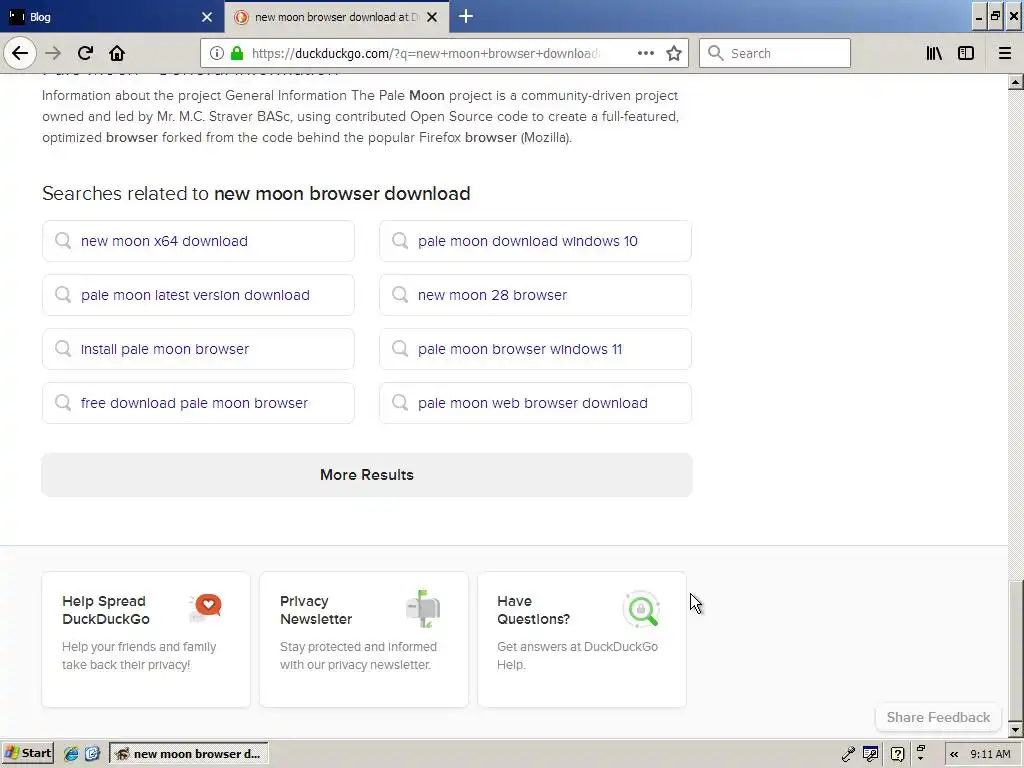Toggle the sidebars icon
Viewport: 1024px width, 768px height.
coord(966,53)
